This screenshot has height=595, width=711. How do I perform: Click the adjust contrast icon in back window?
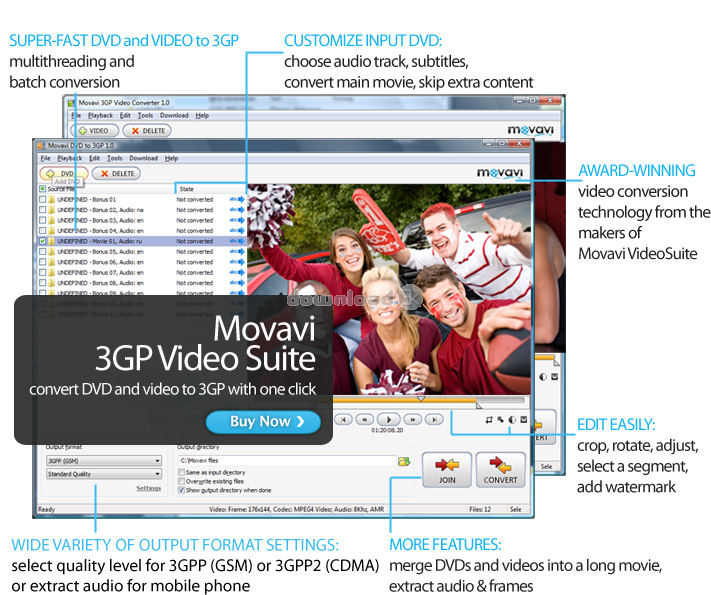tap(543, 377)
